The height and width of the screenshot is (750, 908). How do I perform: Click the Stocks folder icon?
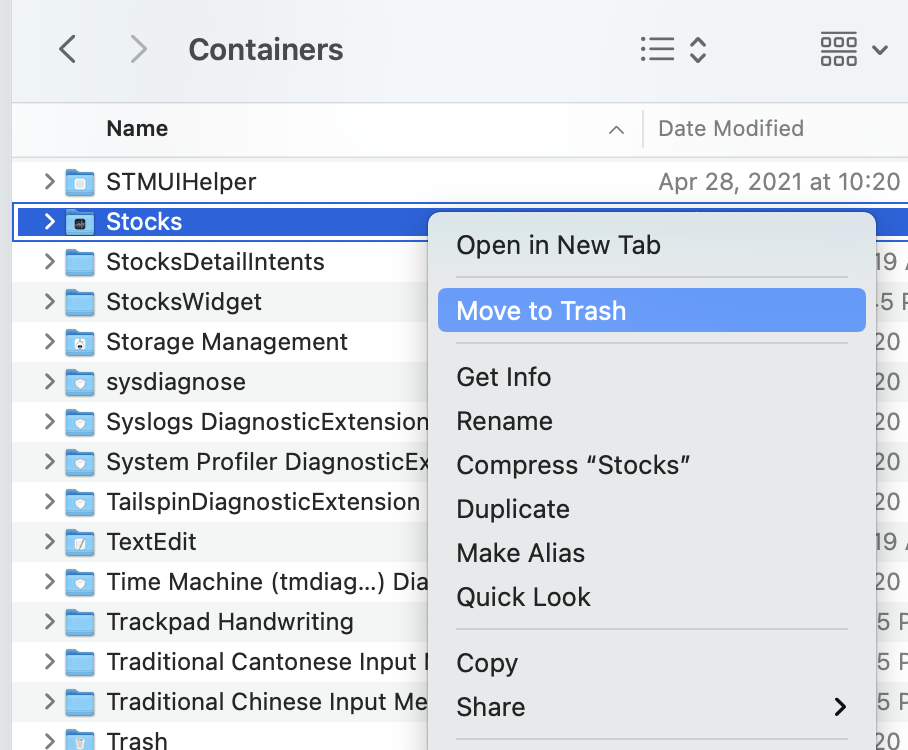pyautogui.click(x=80, y=222)
